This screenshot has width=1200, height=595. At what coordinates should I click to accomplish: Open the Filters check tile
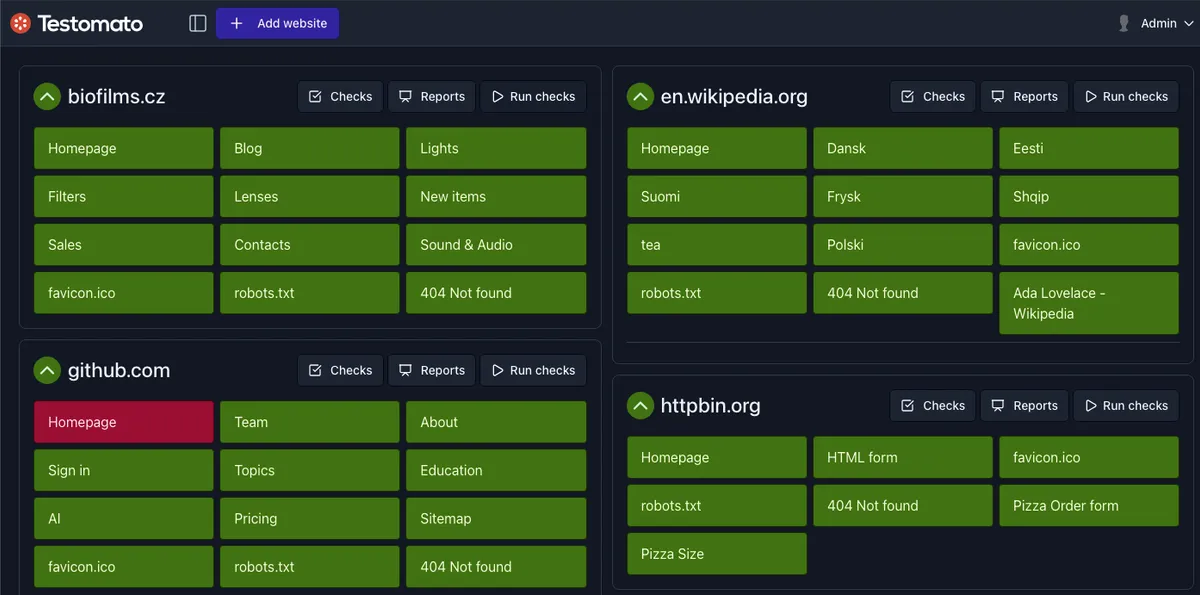124,197
